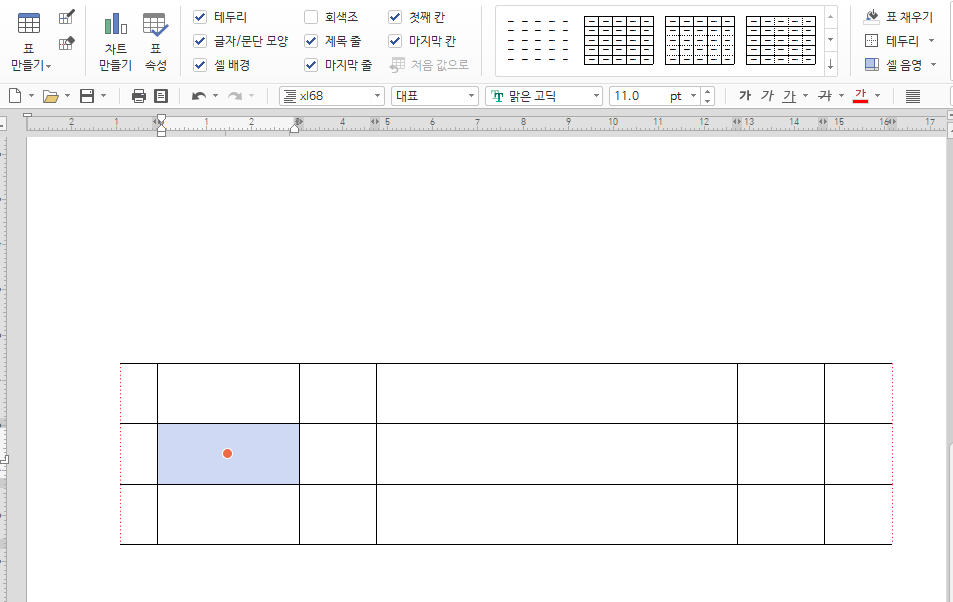Select the draw table pencil icon
Viewport: 953px width, 602px height.
tap(67, 16)
